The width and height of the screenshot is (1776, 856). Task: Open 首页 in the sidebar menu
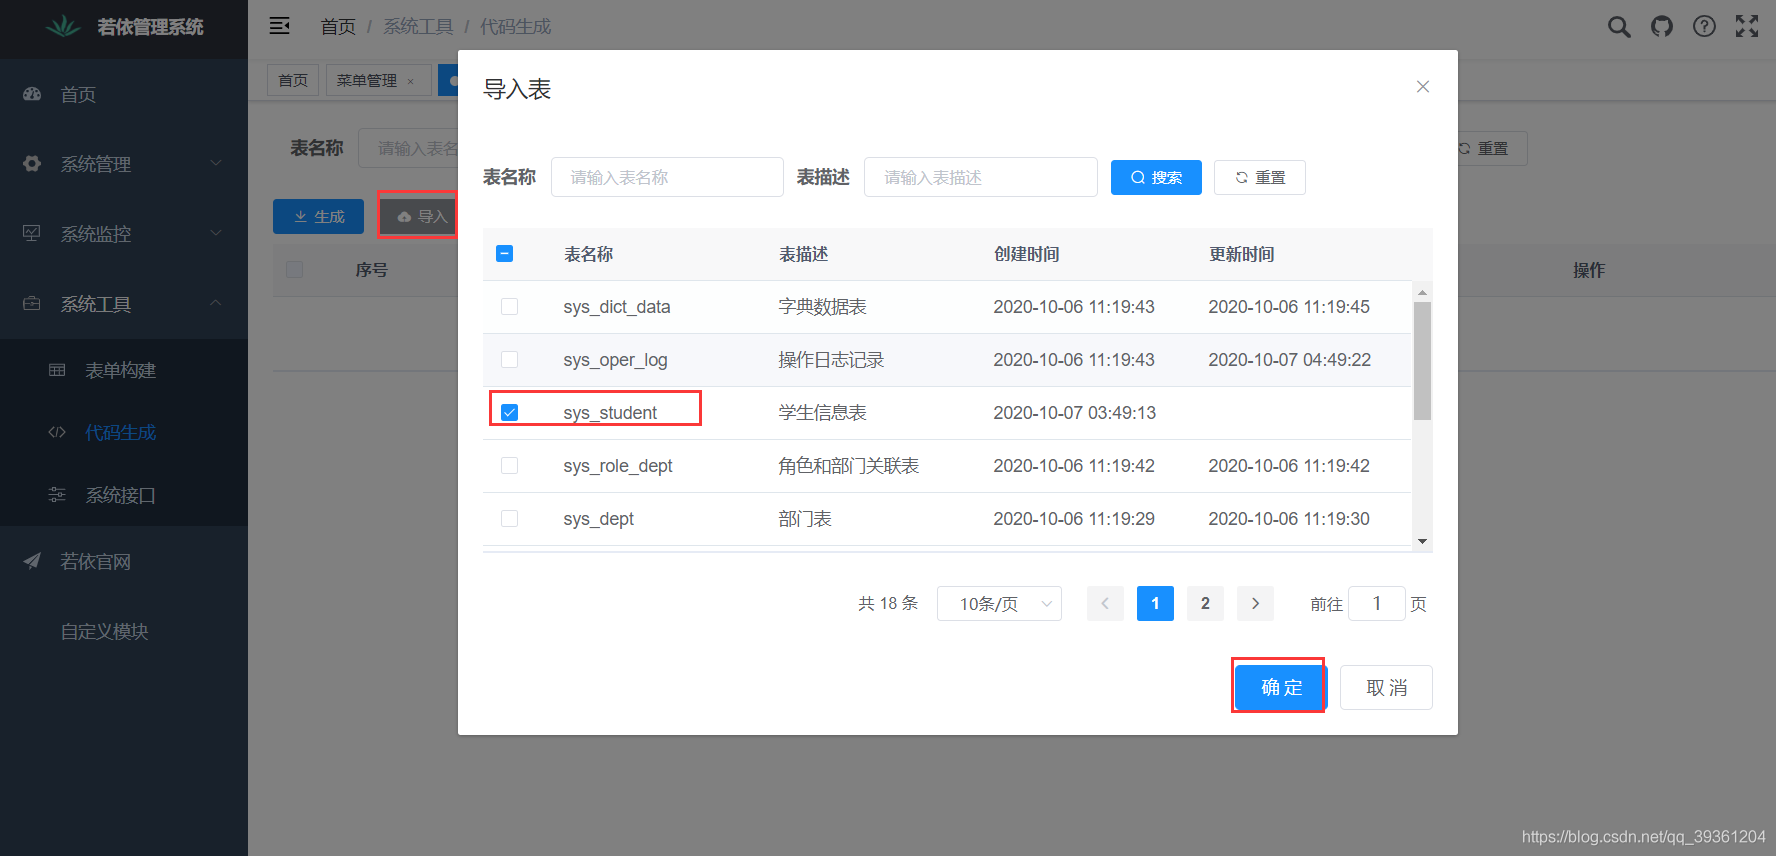tap(124, 94)
